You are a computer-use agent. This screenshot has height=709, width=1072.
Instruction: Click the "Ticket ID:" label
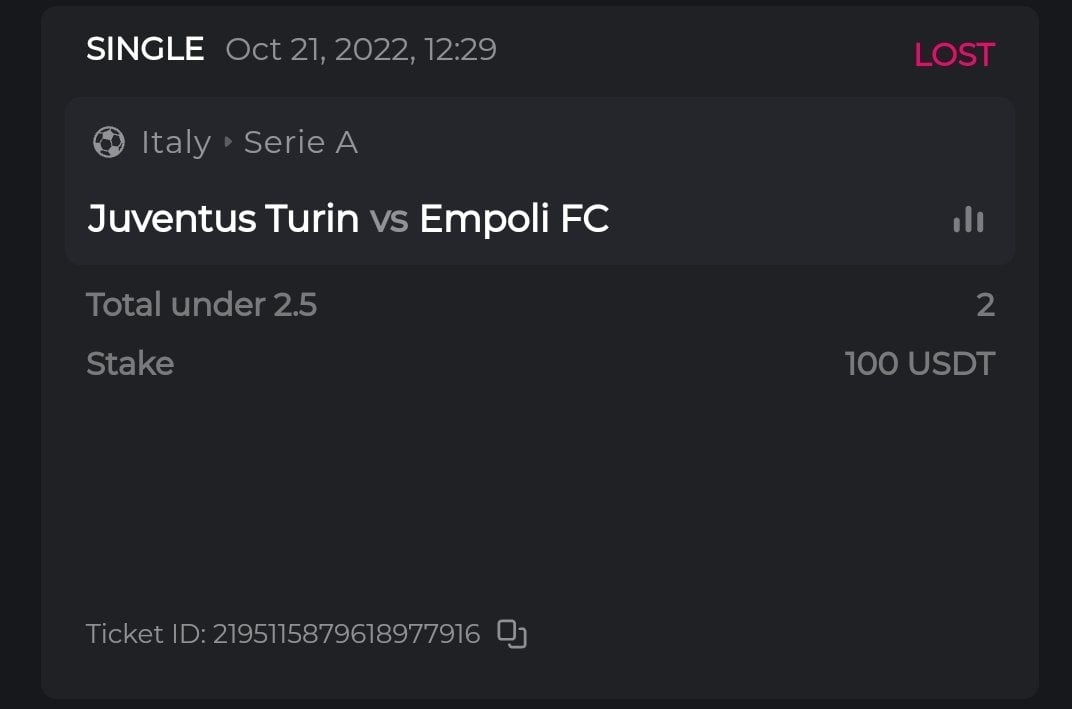point(146,634)
